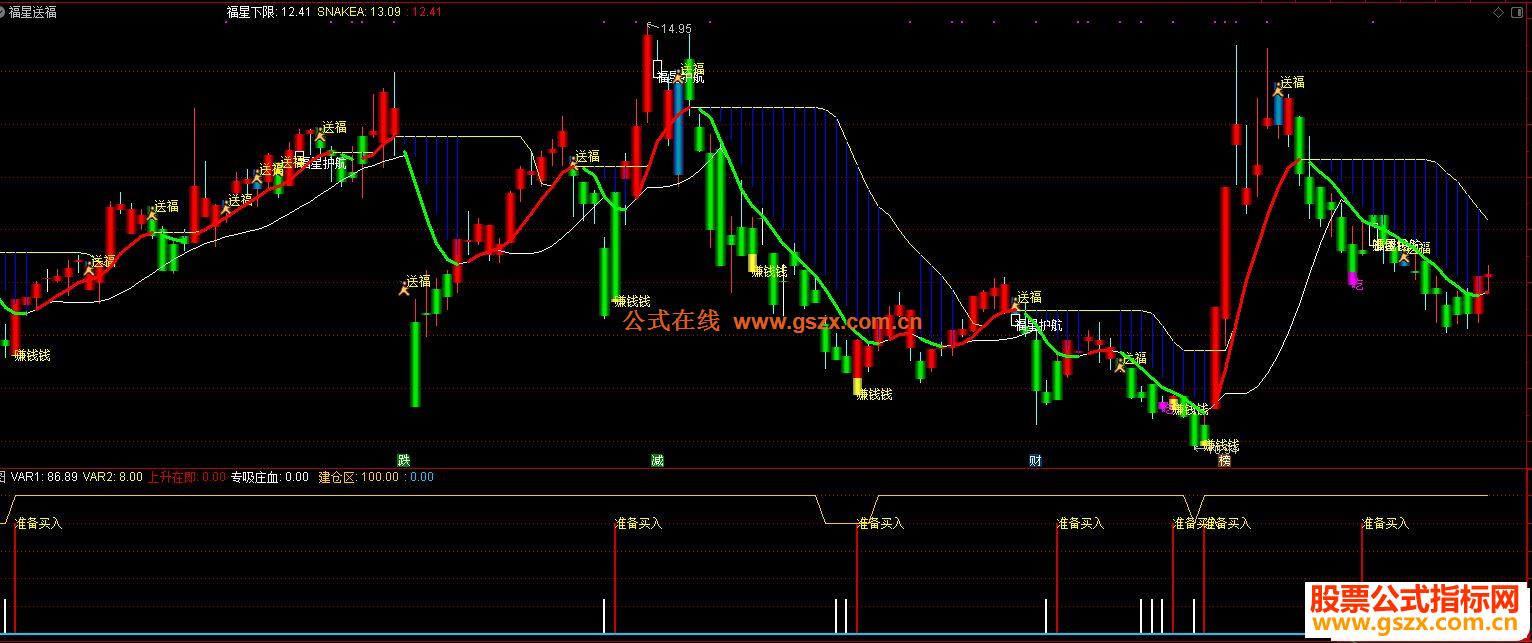Click the green 减 marker icon

point(657,461)
